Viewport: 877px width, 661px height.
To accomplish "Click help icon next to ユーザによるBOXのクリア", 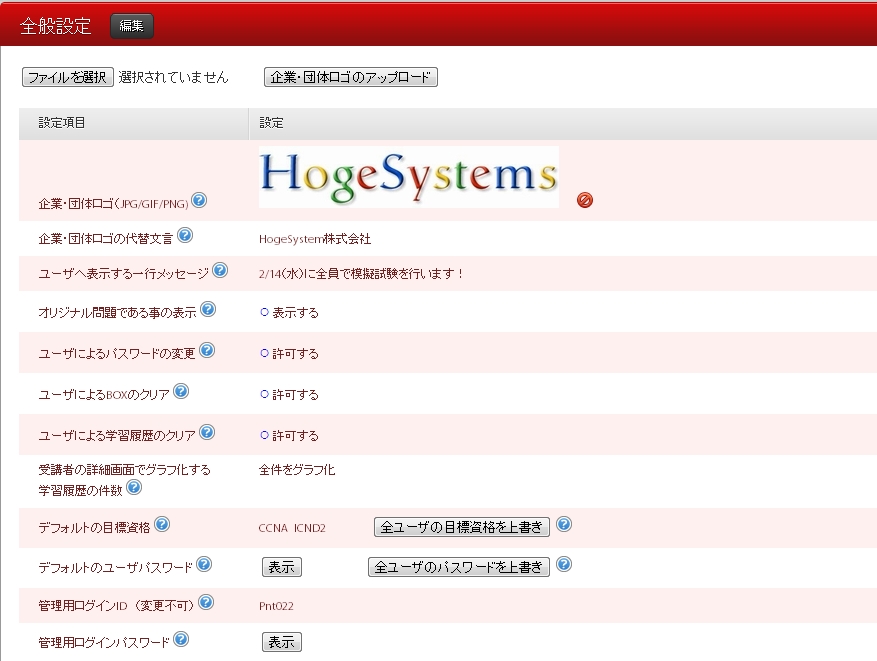I will 181,391.
